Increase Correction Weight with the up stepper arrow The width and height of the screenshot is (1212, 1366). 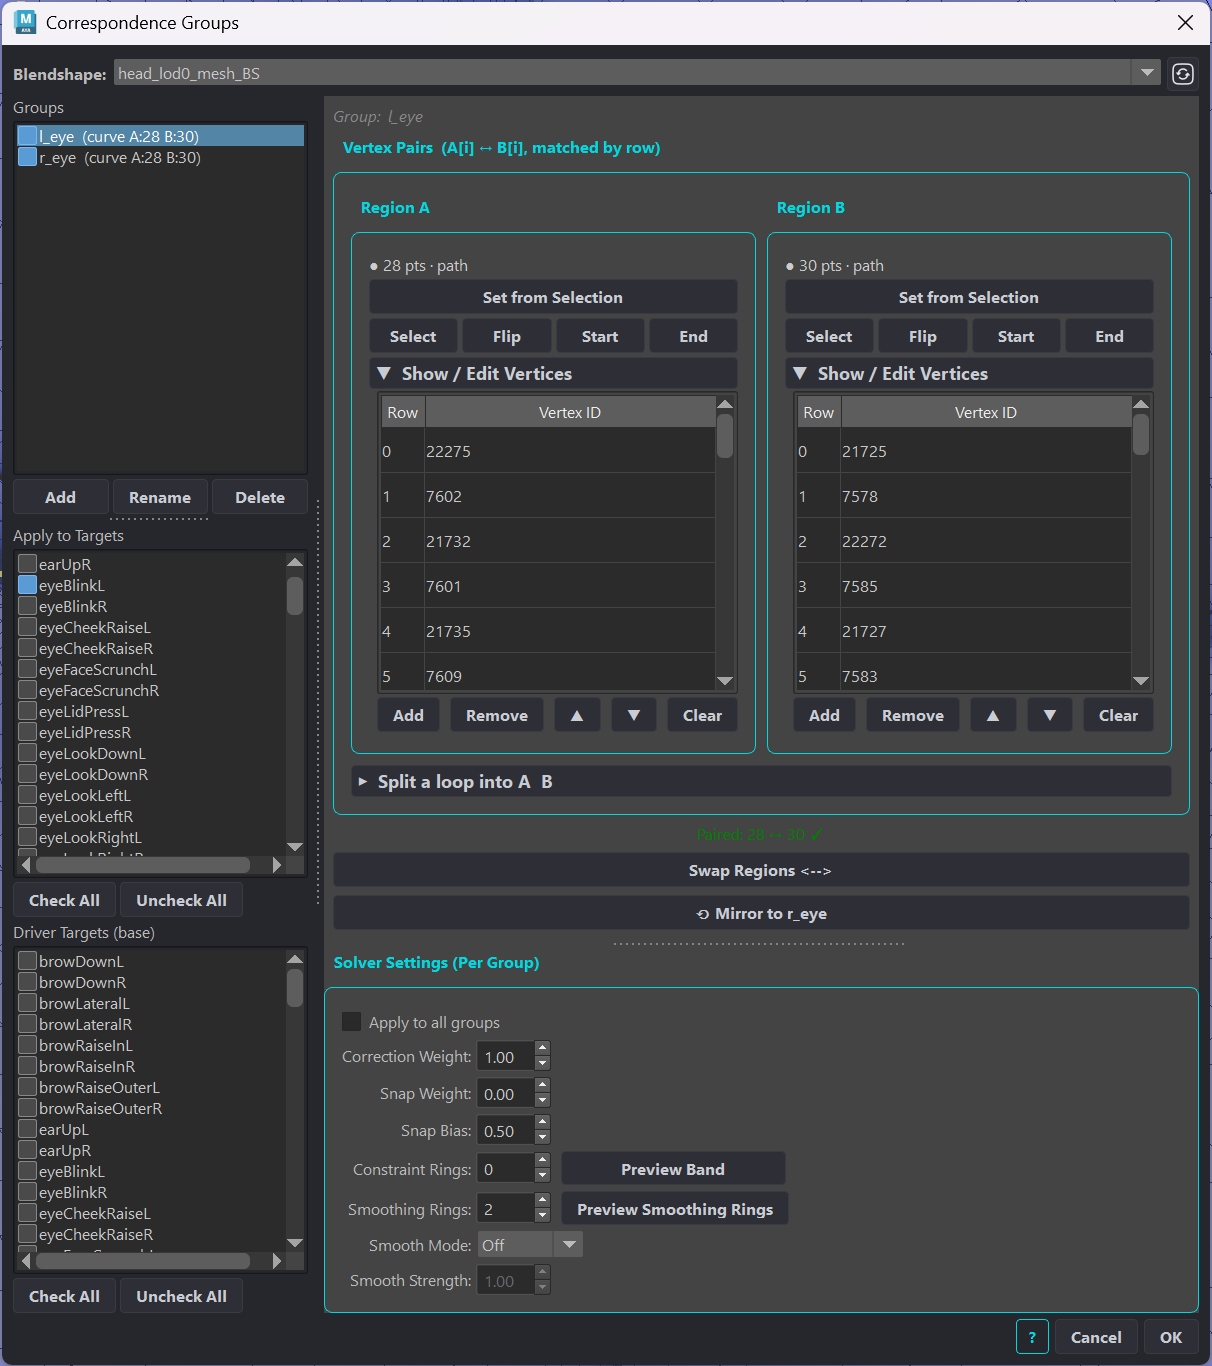pos(542,1048)
